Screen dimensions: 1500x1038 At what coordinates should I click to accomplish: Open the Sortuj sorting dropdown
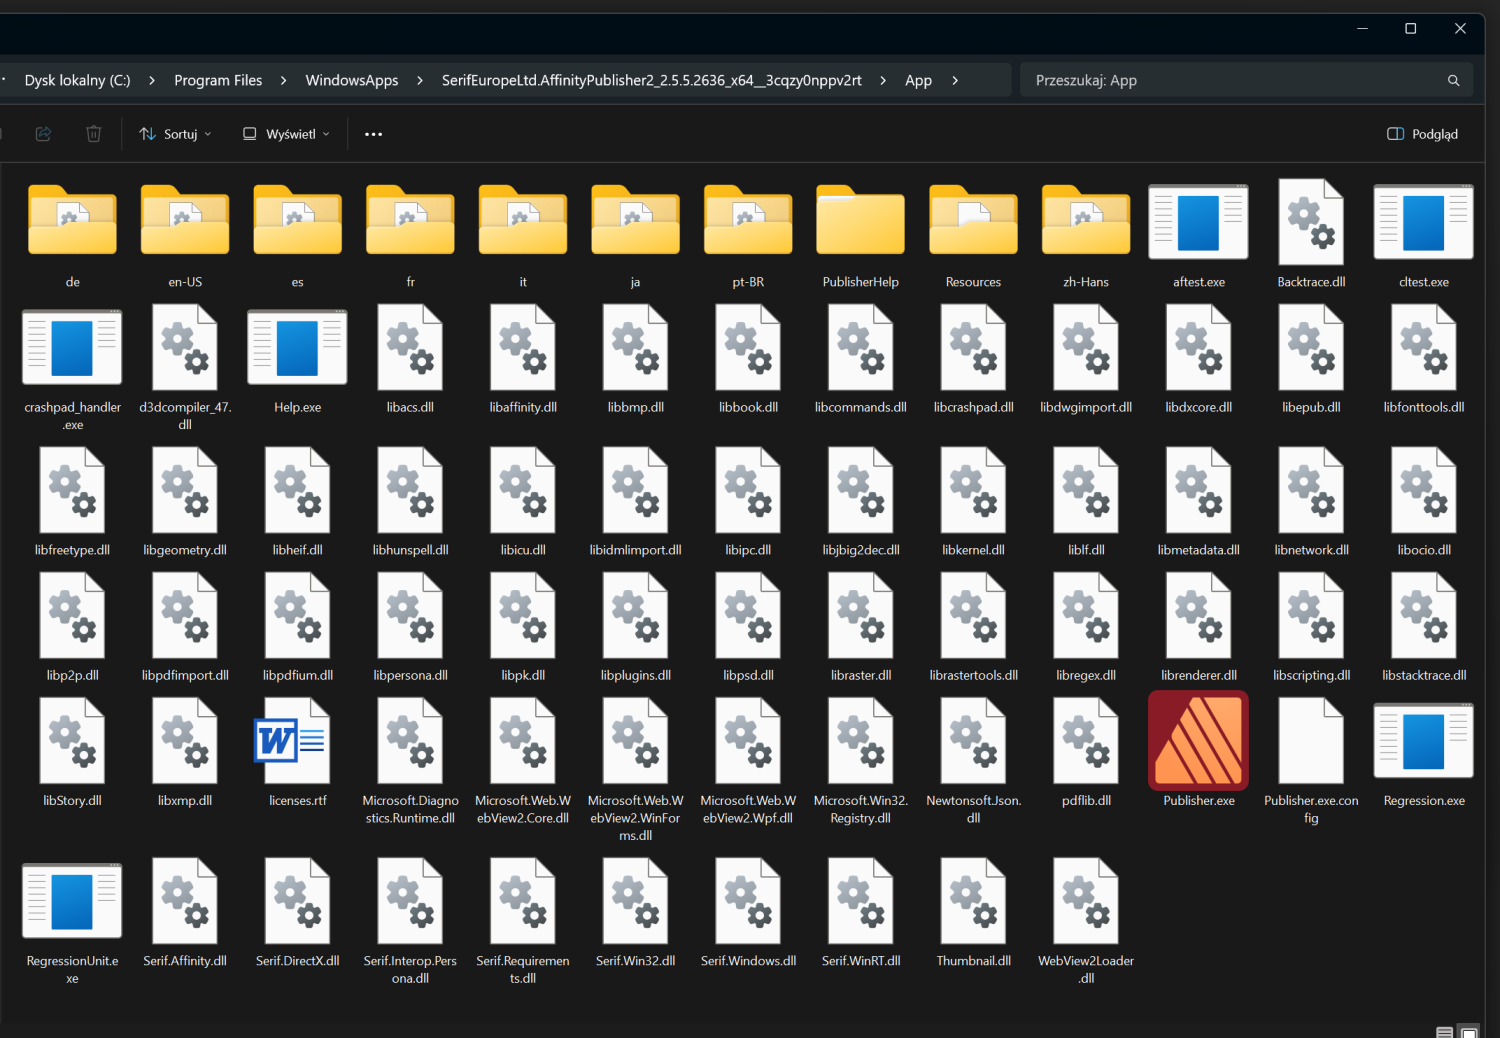[176, 134]
